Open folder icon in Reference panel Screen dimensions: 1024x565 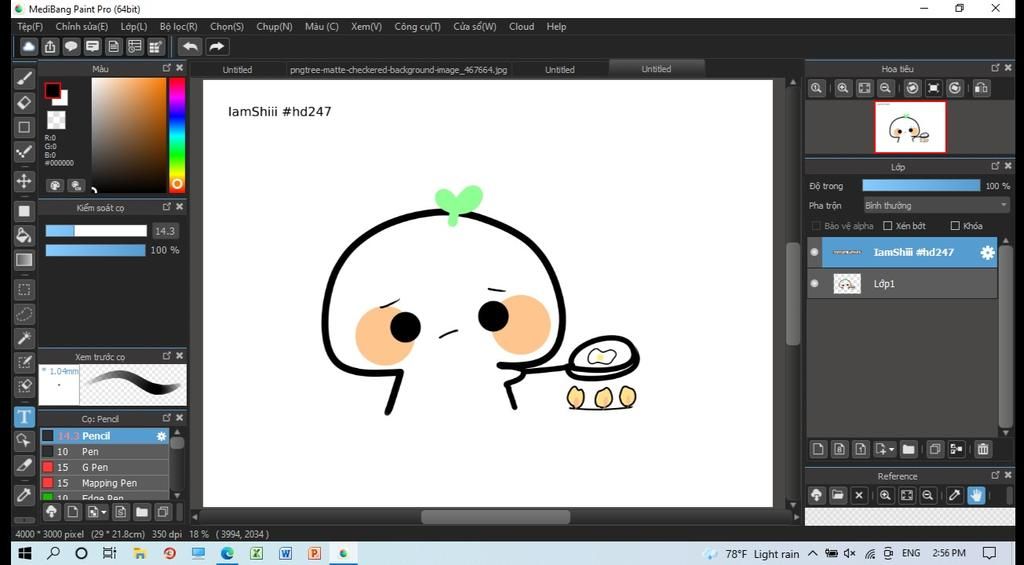pyautogui.click(x=838, y=495)
